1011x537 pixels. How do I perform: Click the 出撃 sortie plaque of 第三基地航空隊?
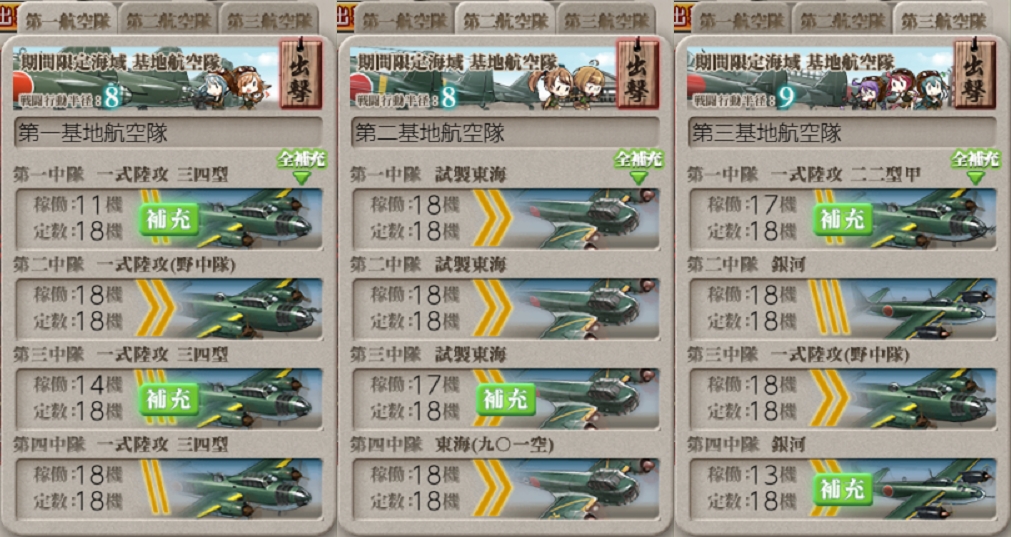pos(975,74)
